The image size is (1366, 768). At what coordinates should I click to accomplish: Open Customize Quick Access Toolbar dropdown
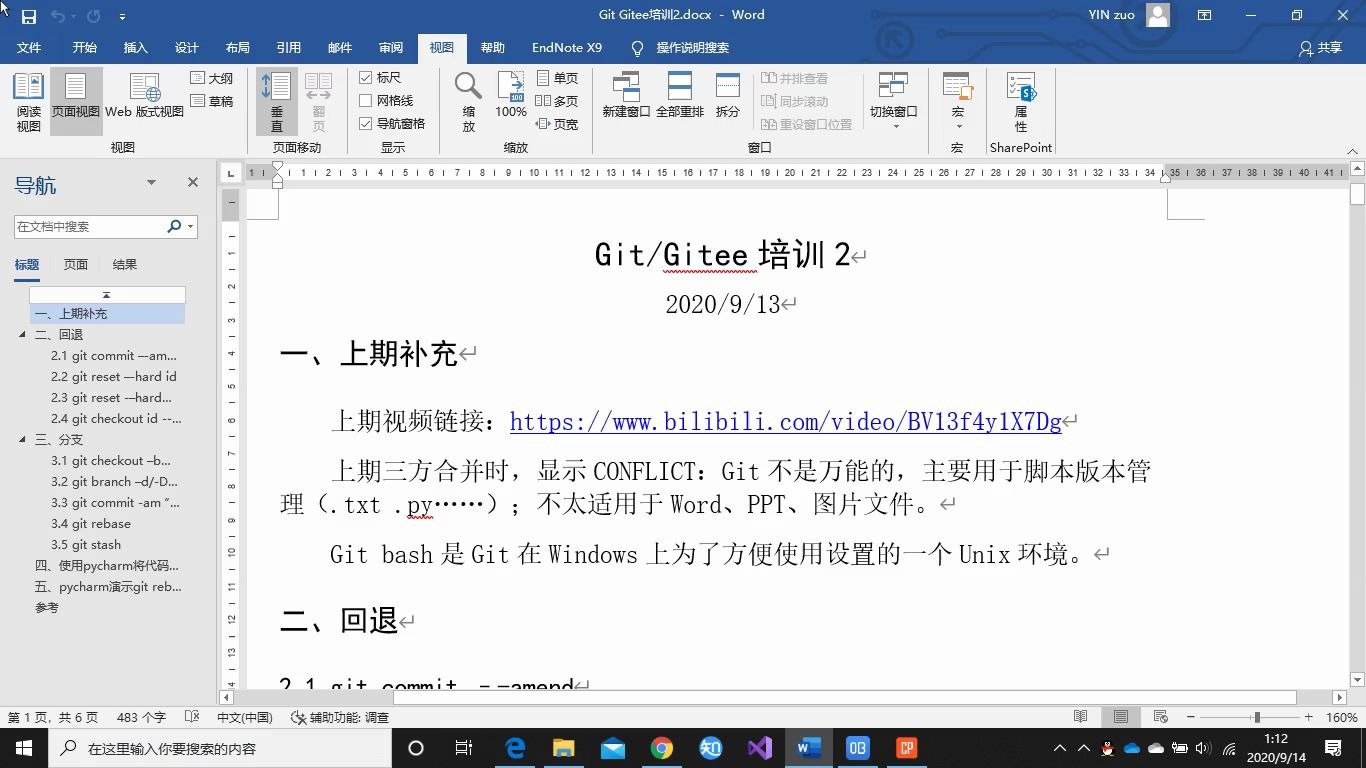tap(122, 17)
